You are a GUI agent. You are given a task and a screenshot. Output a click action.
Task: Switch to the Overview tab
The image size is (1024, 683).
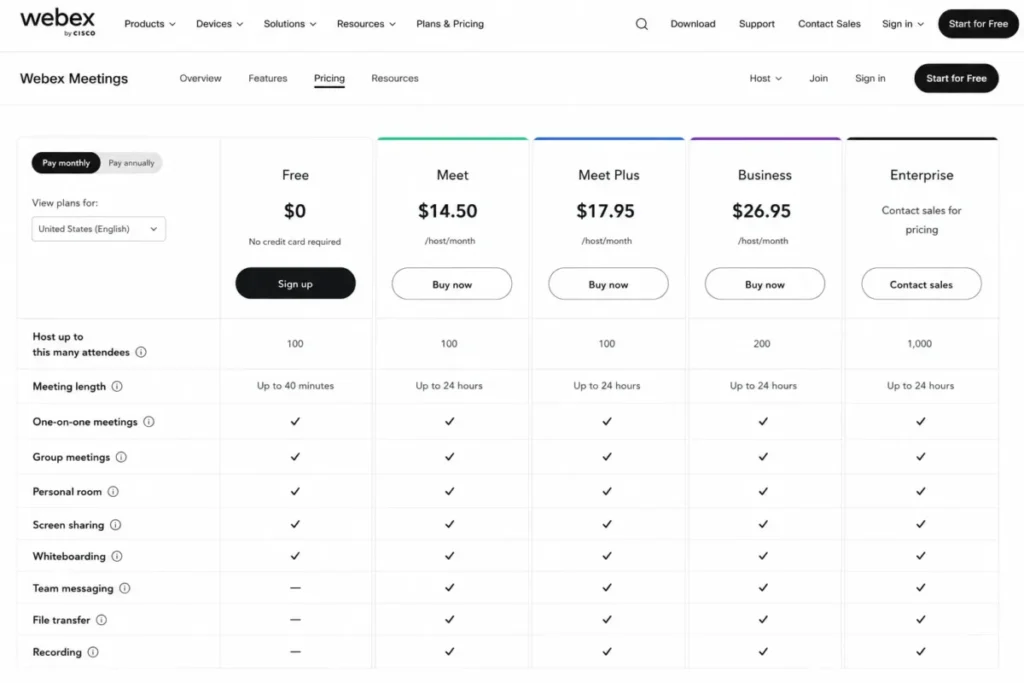click(x=200, y=78)
